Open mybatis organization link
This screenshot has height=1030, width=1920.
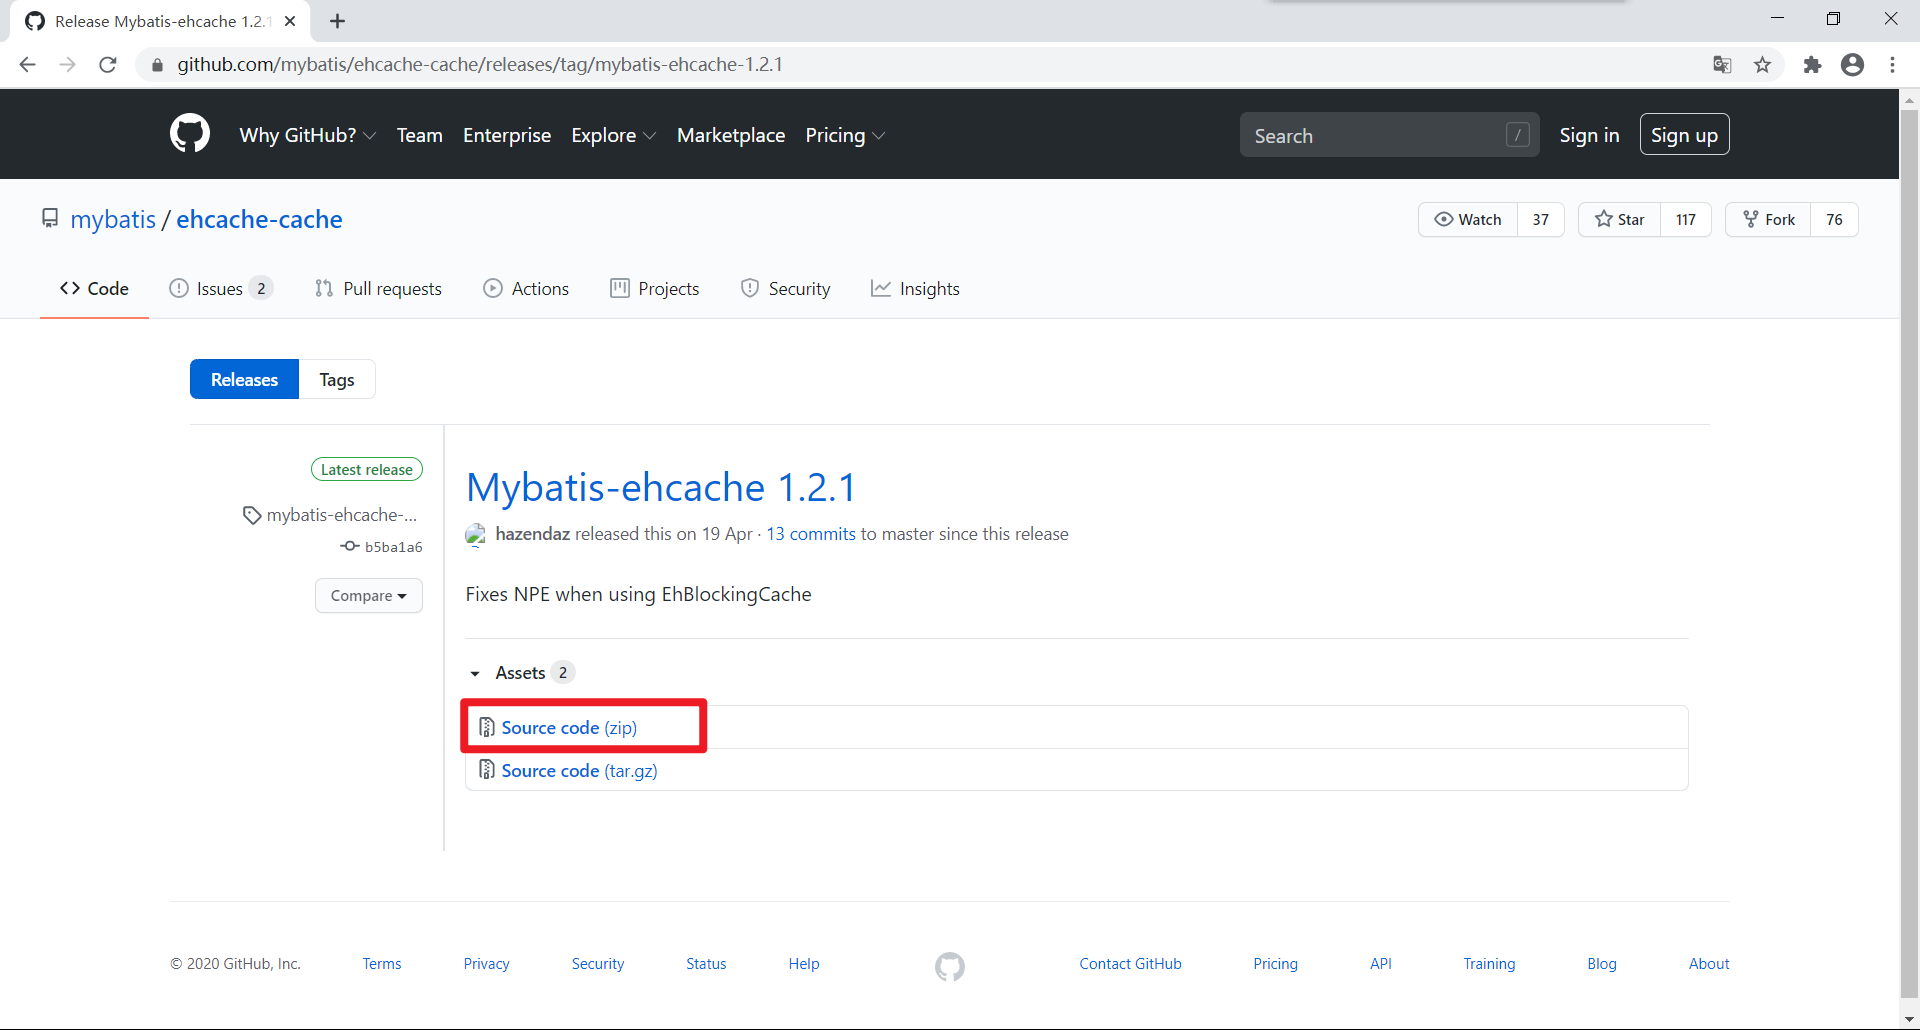tap(113, 219)
